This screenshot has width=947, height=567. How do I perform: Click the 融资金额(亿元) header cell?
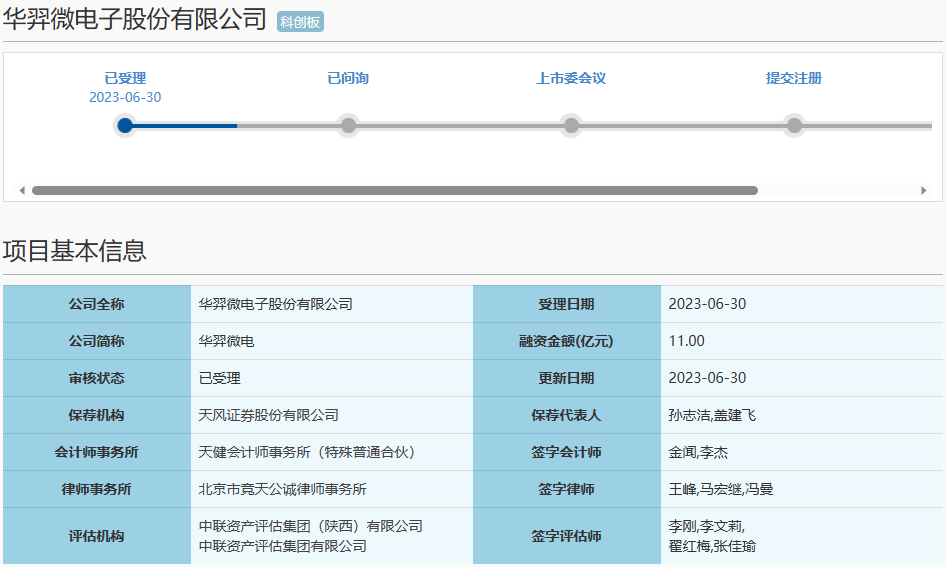567,341
